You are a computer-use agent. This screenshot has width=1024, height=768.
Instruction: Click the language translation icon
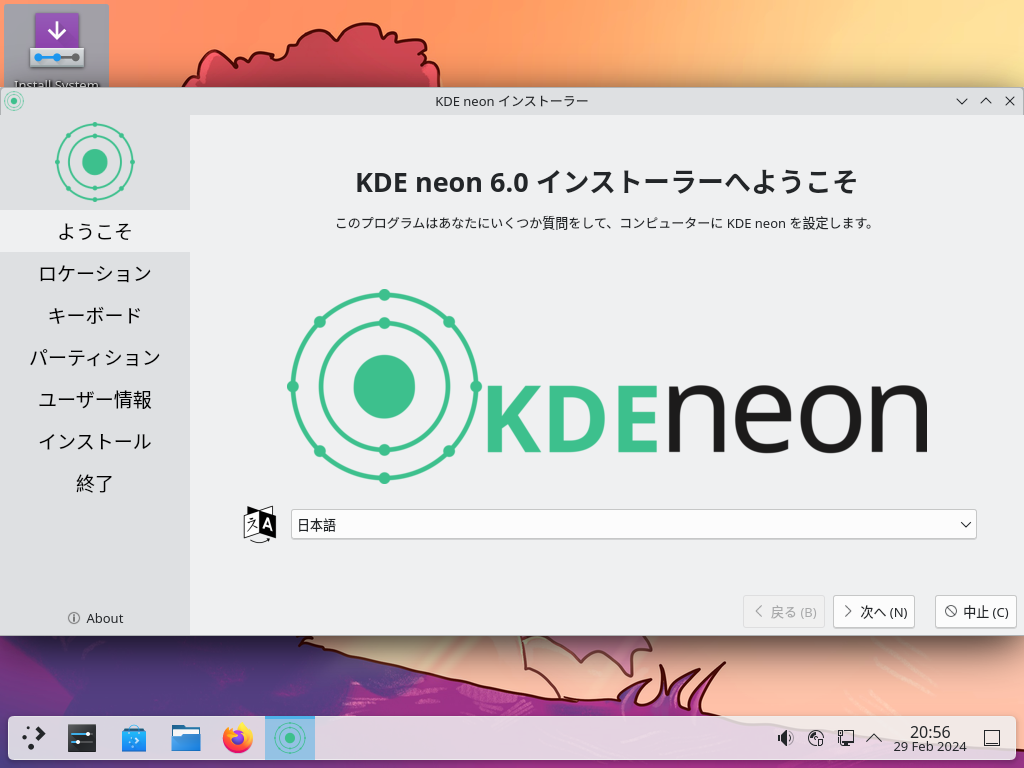[x=260, y=524]
